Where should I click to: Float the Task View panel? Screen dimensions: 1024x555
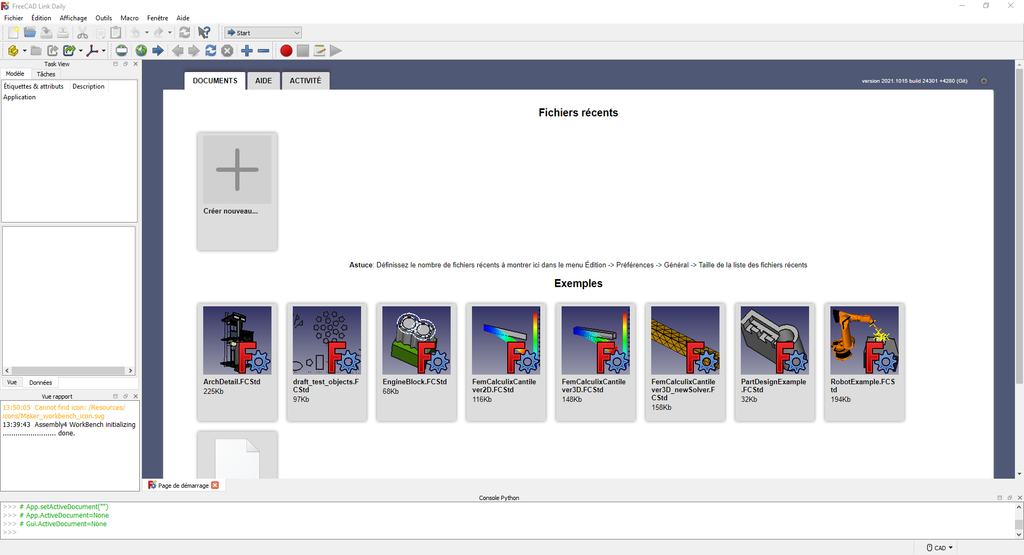tap(125, 64)
